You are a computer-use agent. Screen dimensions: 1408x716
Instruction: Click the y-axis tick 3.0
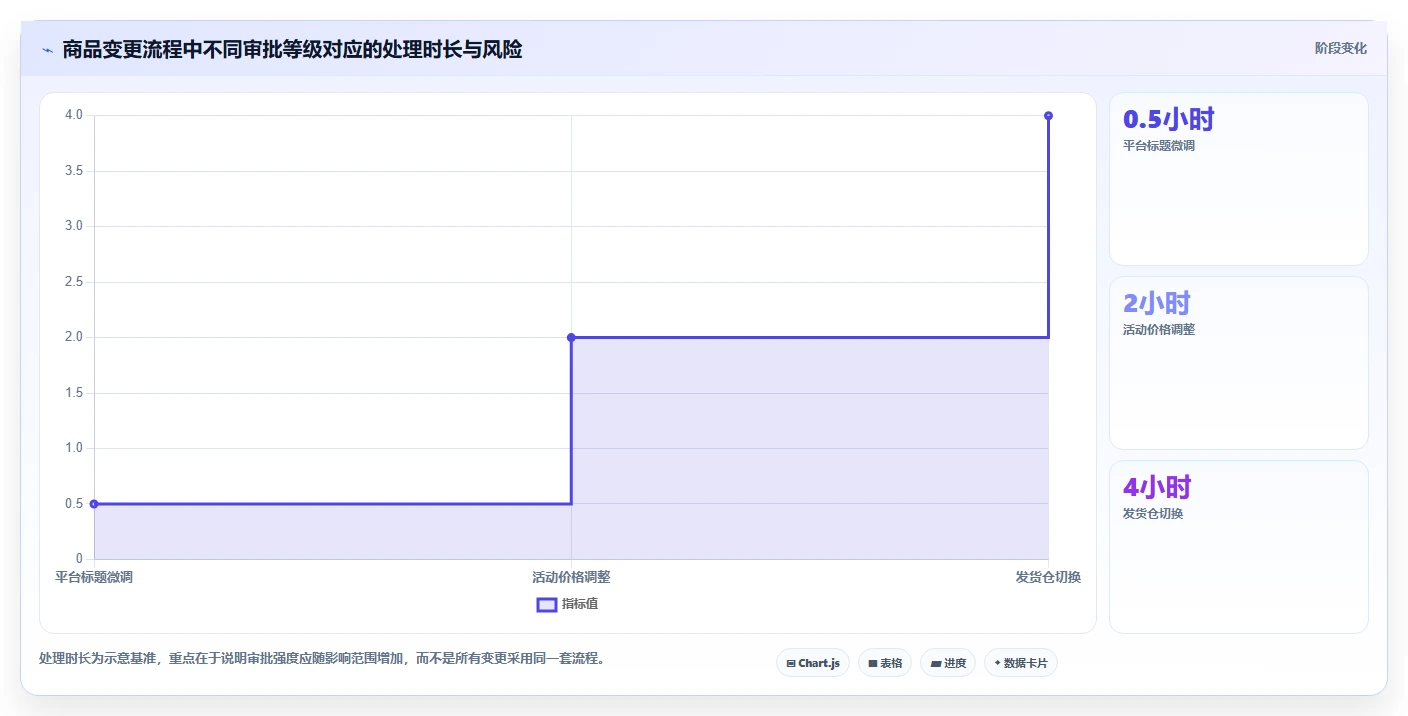click(74, 226)
